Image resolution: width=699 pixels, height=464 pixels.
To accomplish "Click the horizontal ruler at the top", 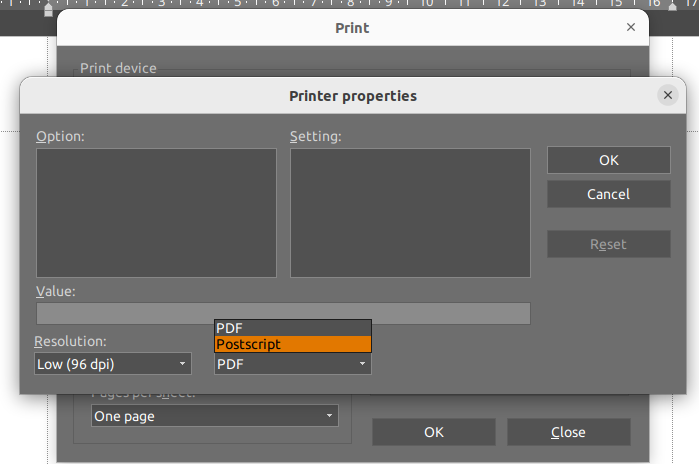I will pyautogui.click(x=350, y=5).
